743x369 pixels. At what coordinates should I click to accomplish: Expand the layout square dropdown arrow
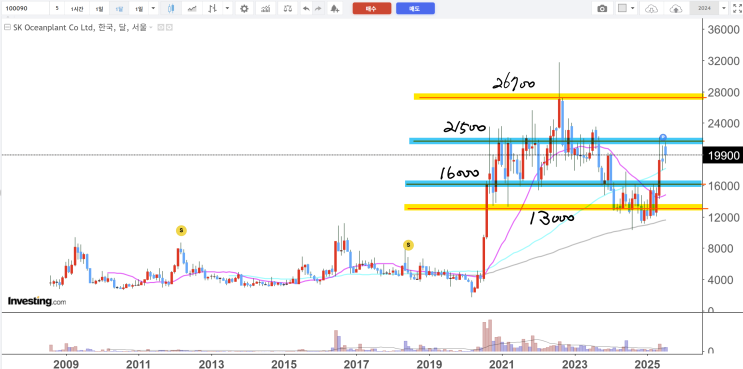633,9
